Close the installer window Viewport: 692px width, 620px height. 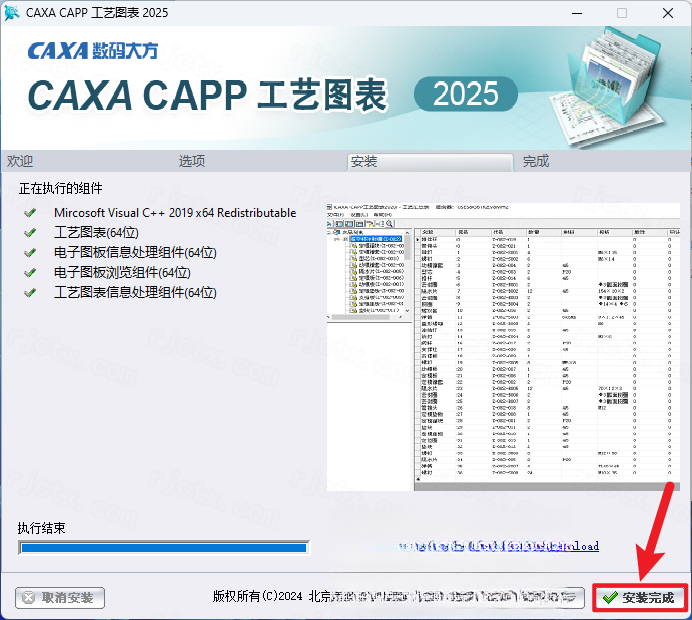[x=668, y=13]
